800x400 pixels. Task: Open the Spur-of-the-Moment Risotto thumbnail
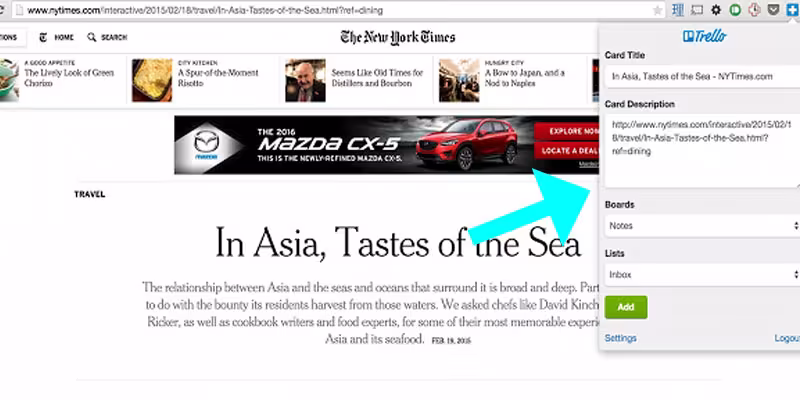152,80
